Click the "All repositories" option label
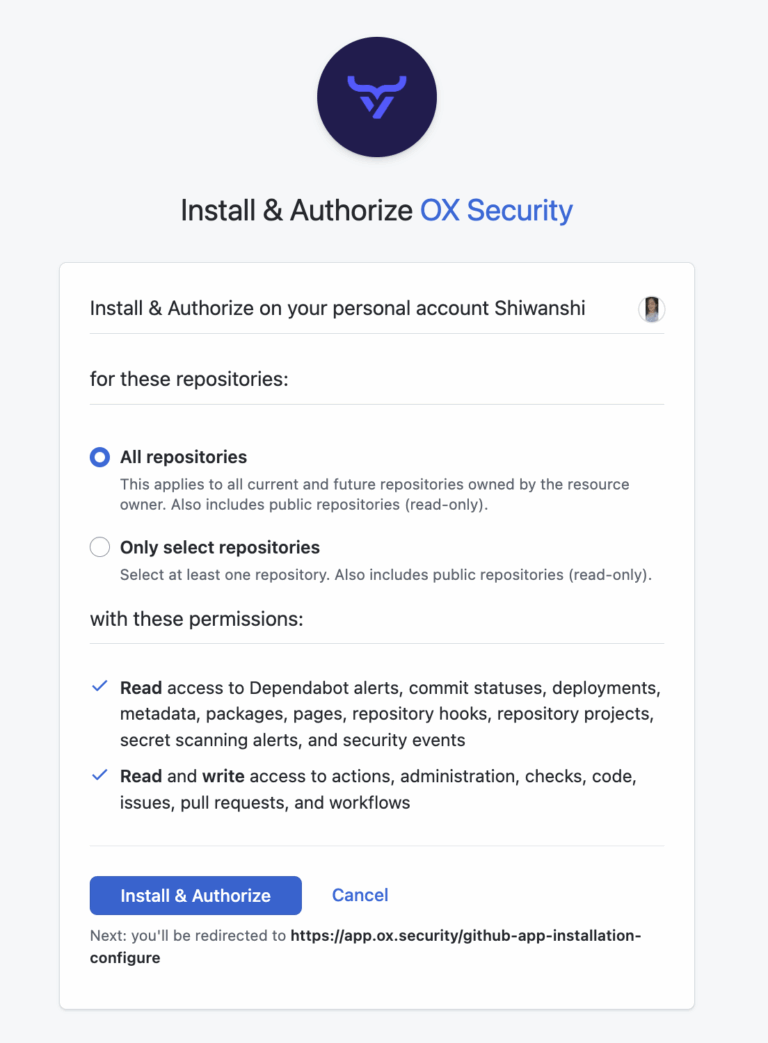 tap(183, 457)
